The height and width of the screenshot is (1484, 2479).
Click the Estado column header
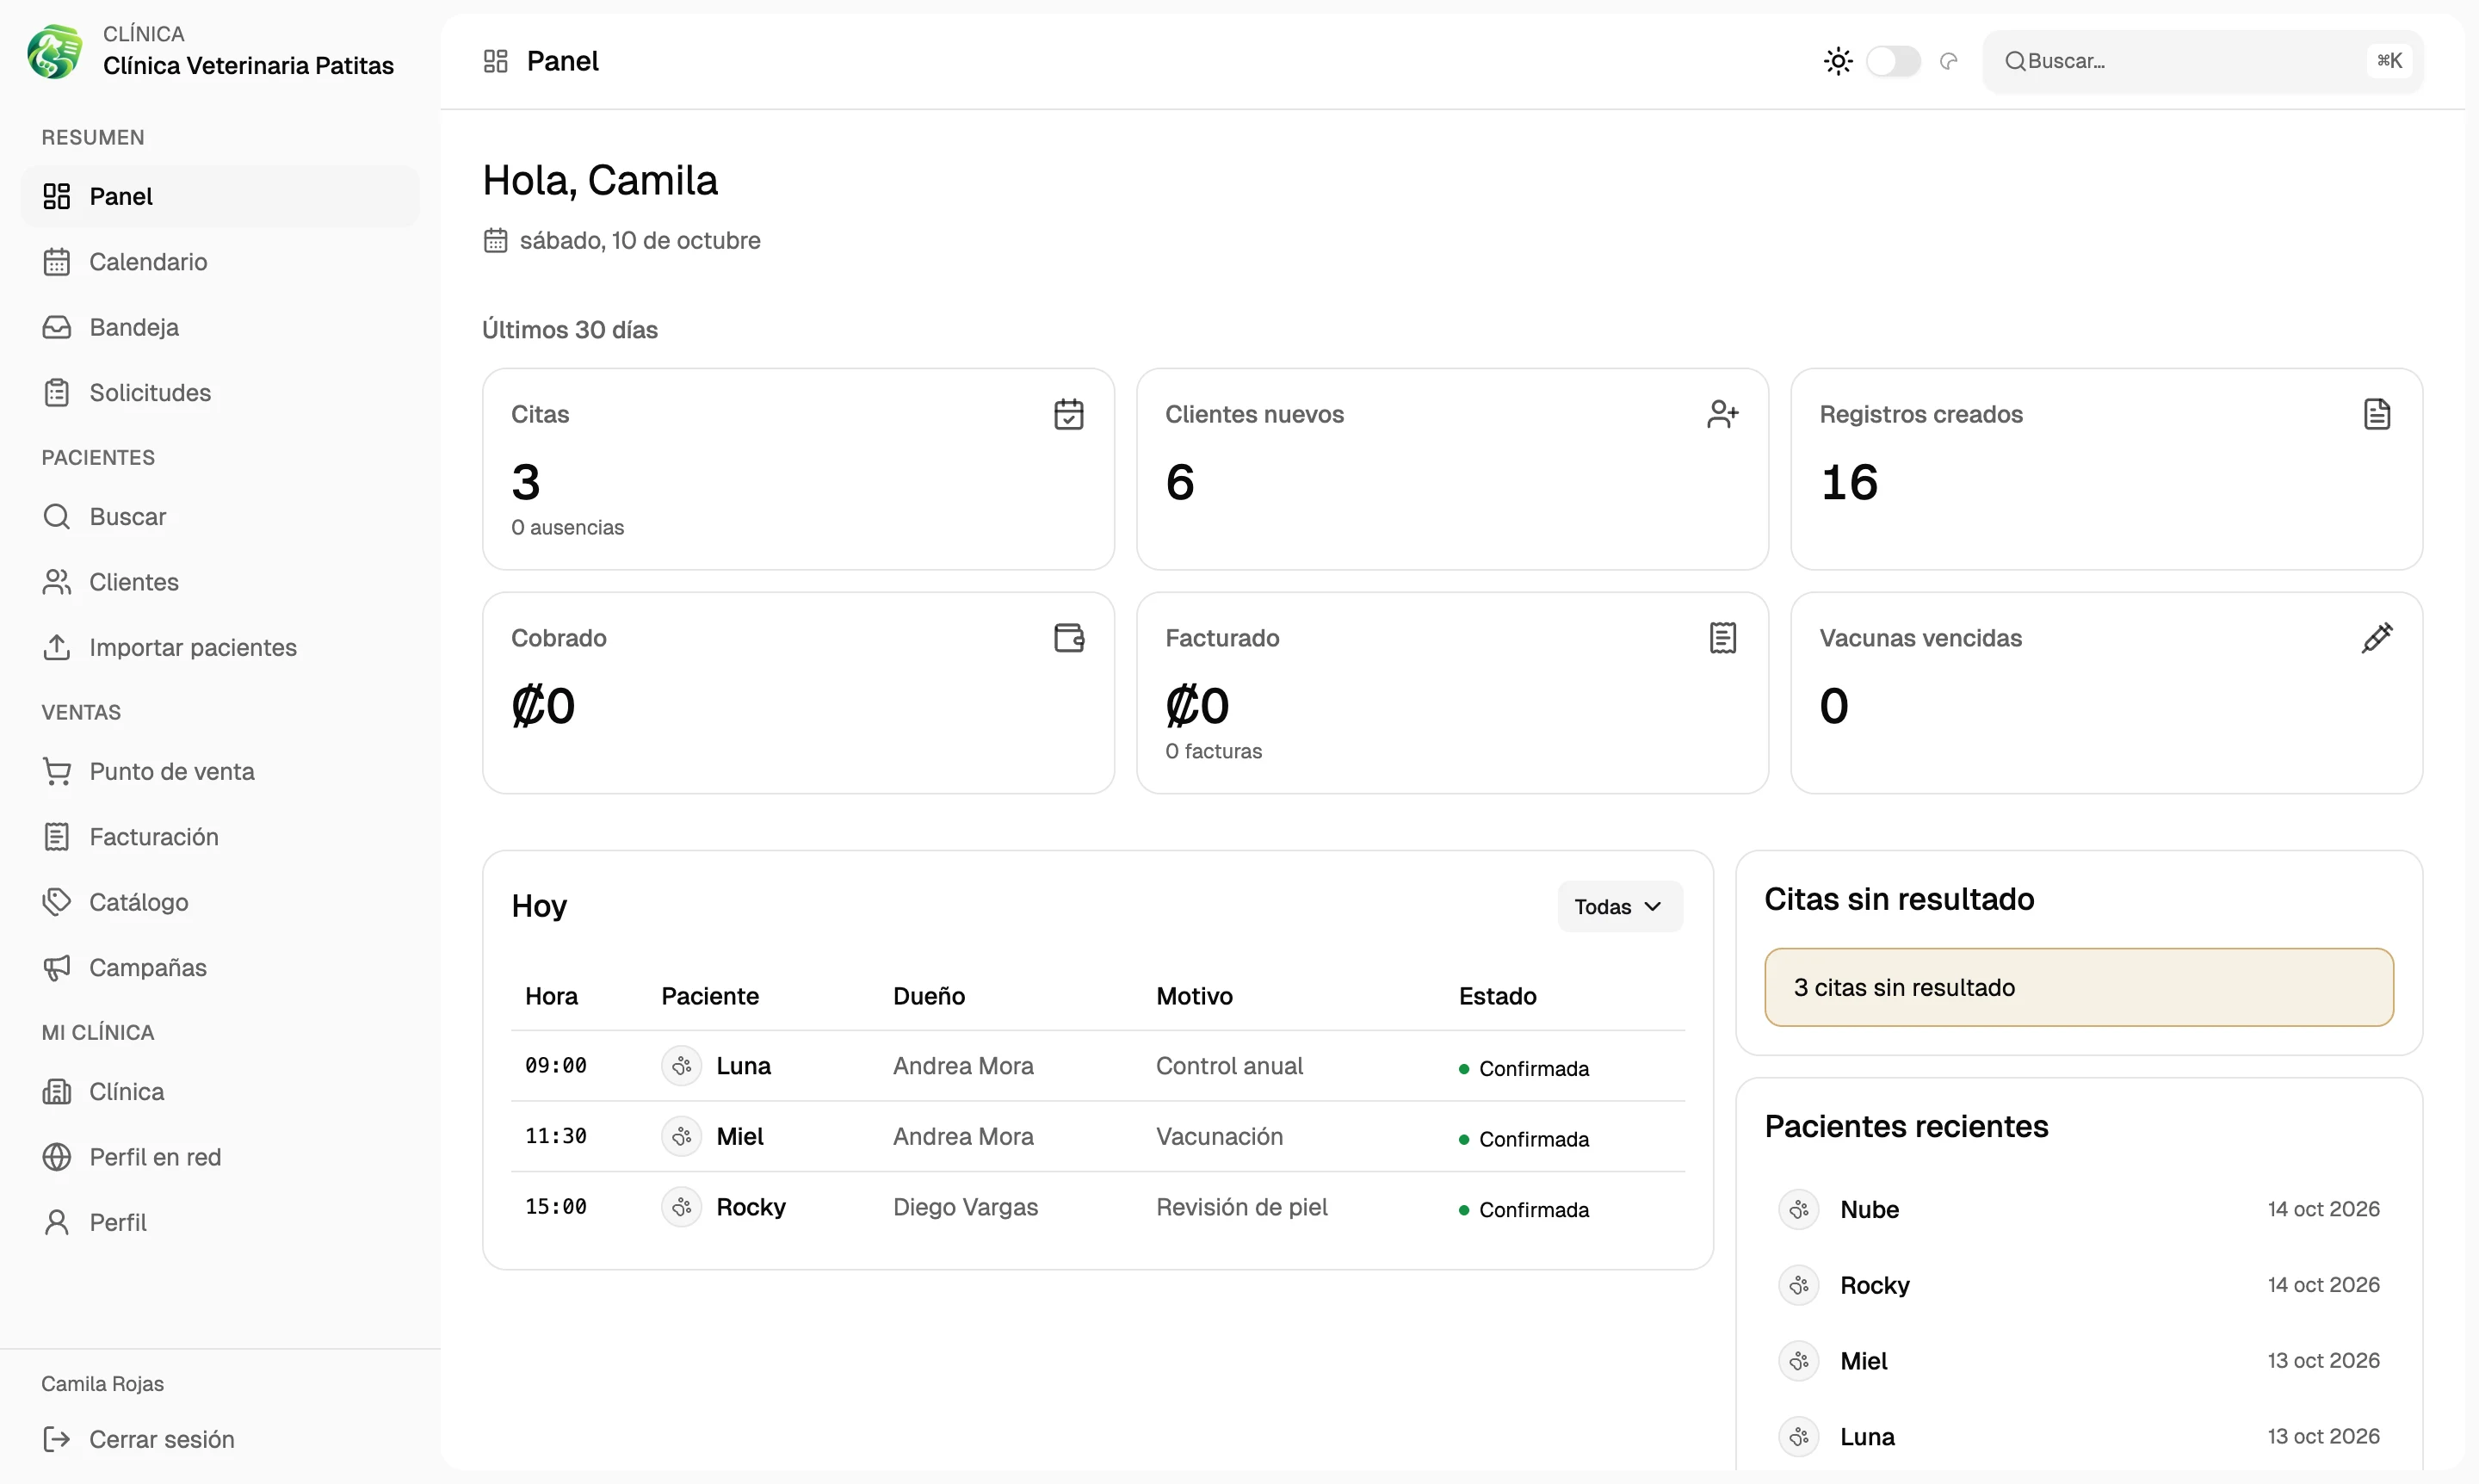click(1497, 996)
